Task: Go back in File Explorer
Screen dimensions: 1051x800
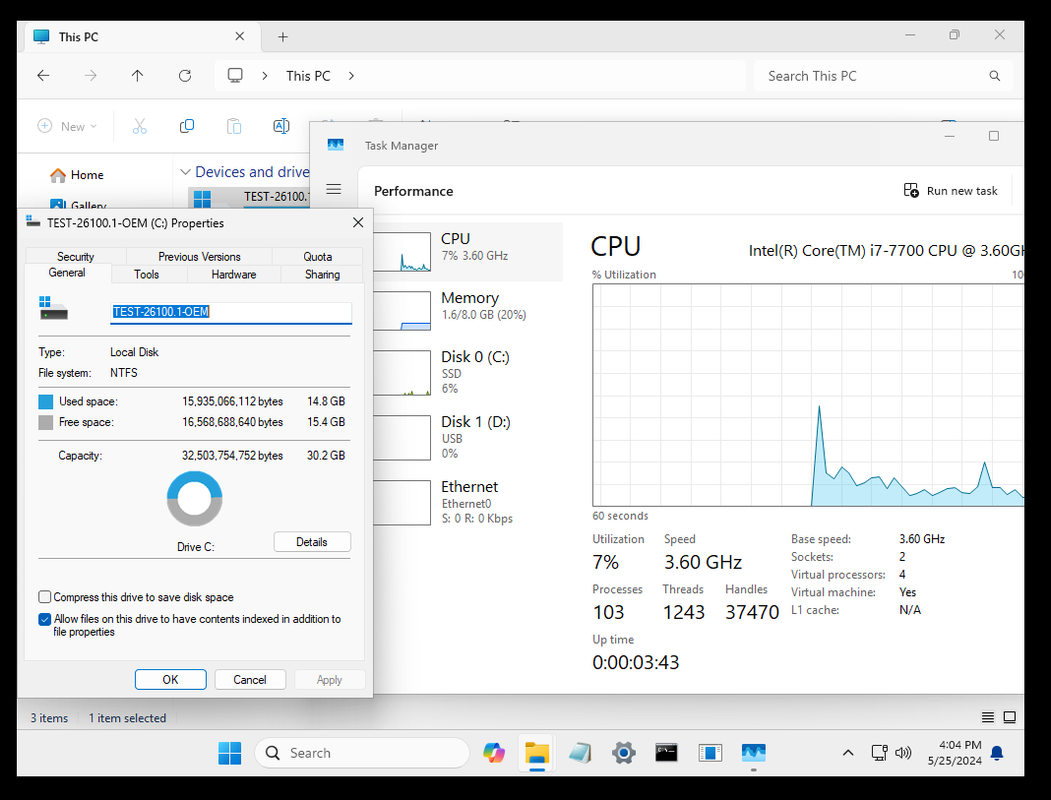Action: click(44, 76)
